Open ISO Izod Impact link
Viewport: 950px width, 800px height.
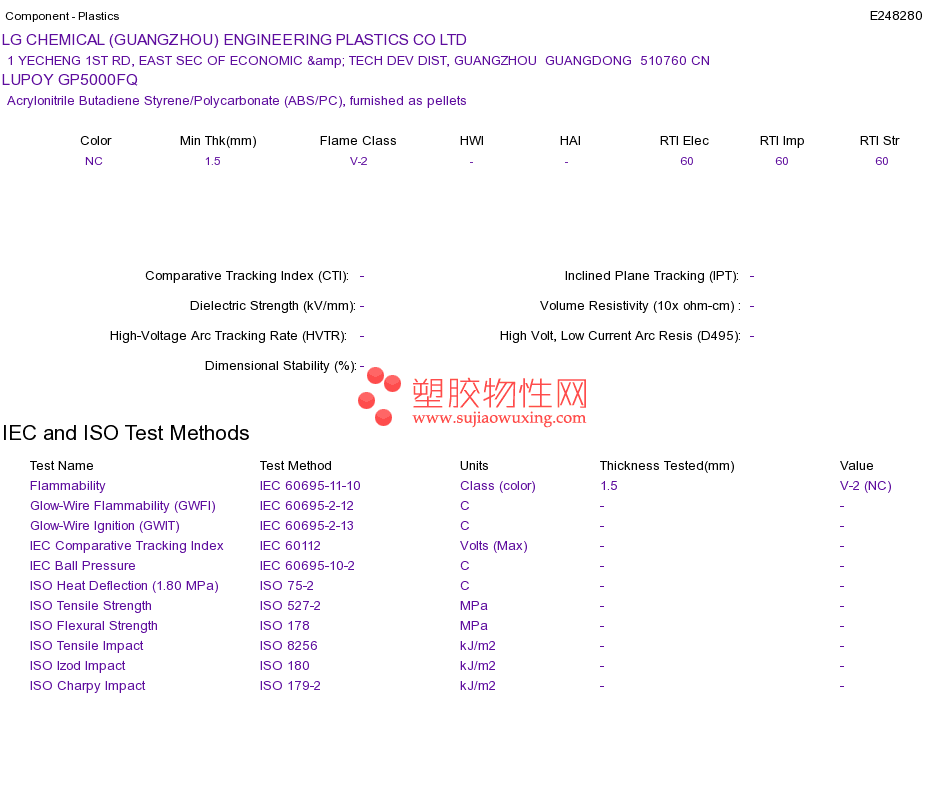point(78,665)
